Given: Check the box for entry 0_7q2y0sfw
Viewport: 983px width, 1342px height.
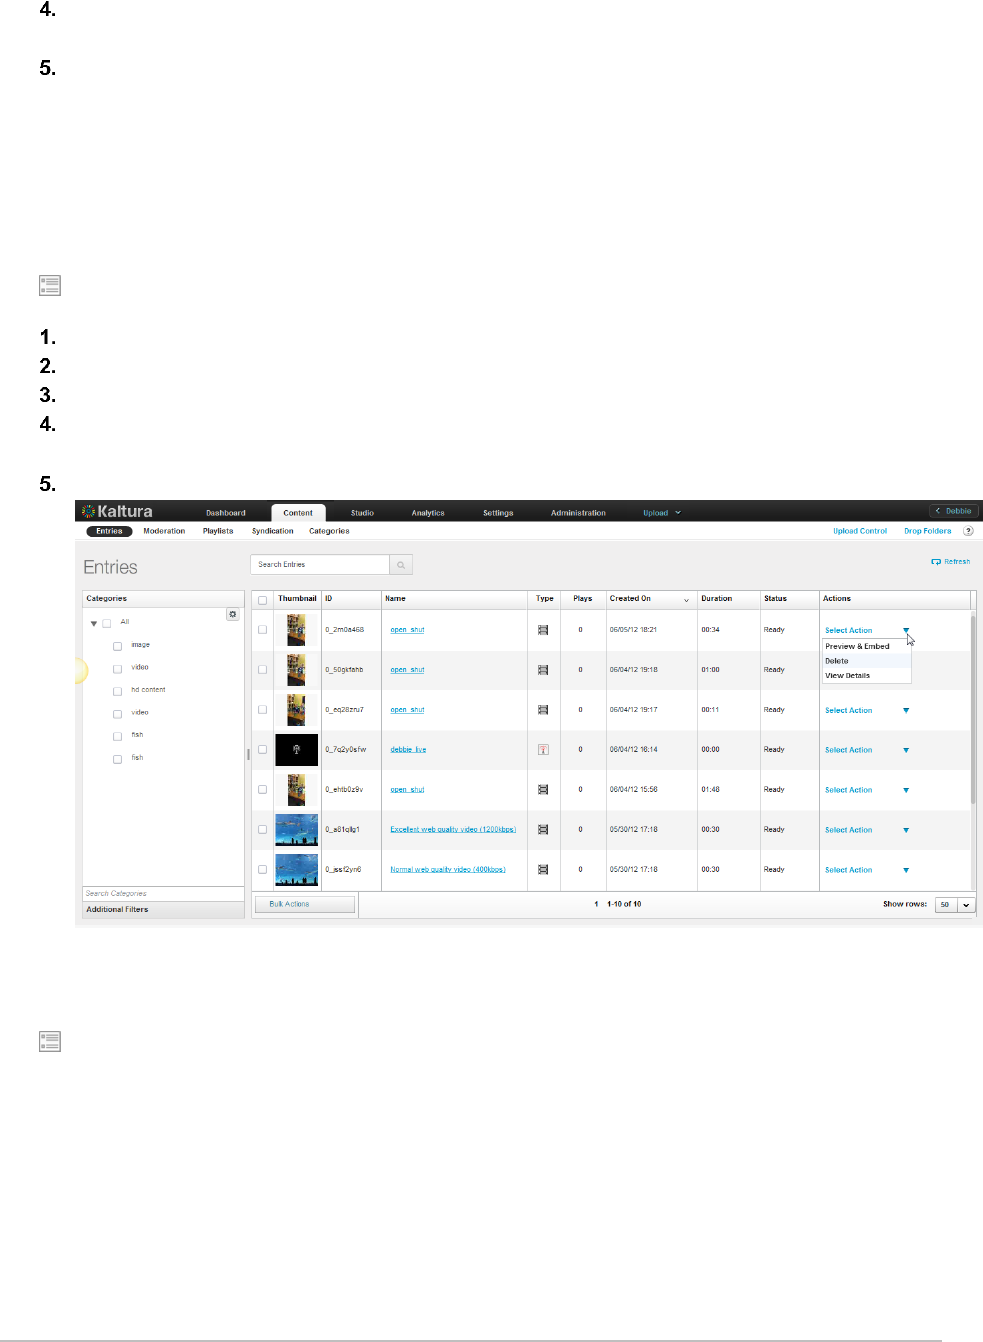Looking at the screenshot, I should [x=263, y=749].
